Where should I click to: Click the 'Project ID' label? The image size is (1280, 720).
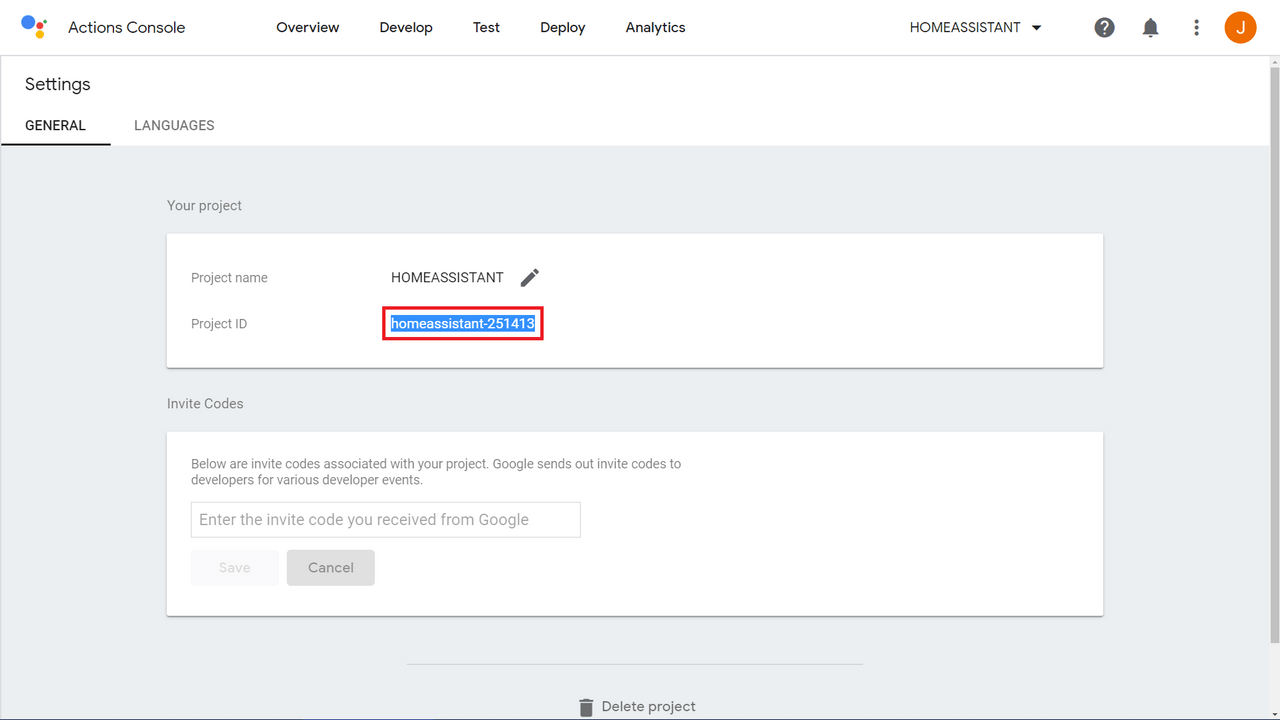pyautogui.click(x=219, y=324)
